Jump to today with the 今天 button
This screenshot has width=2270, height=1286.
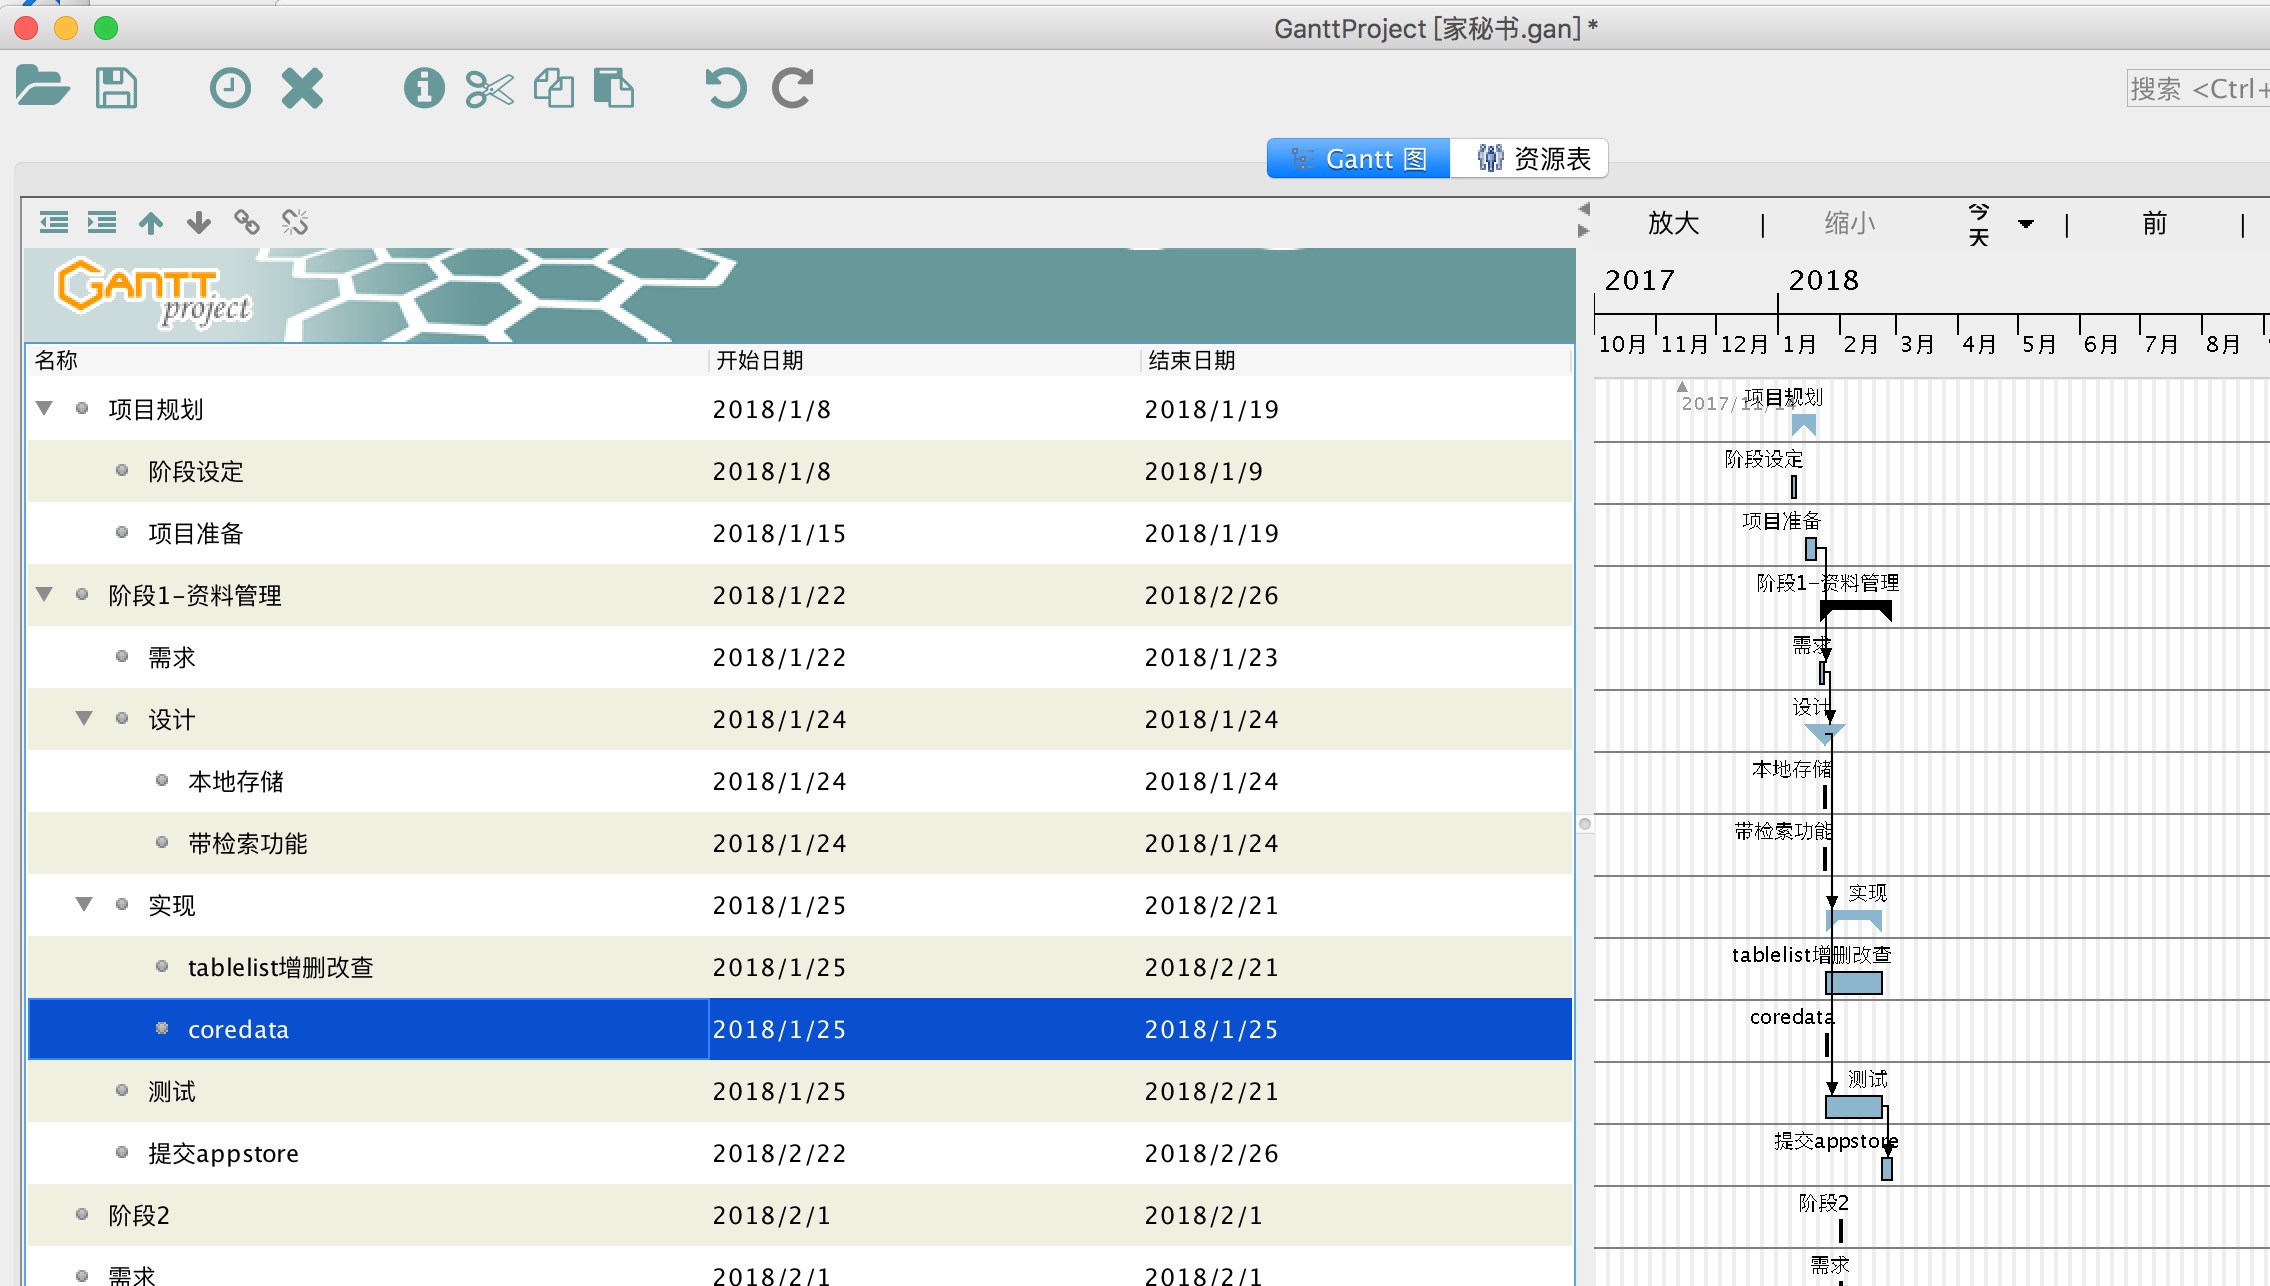(x=1979, y=224)
